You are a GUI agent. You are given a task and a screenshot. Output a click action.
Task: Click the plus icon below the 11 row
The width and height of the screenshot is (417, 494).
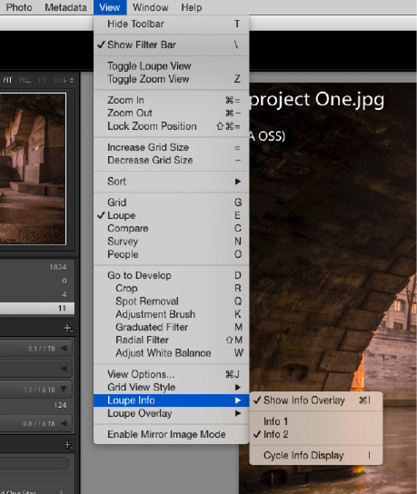(x=68, y=328)
